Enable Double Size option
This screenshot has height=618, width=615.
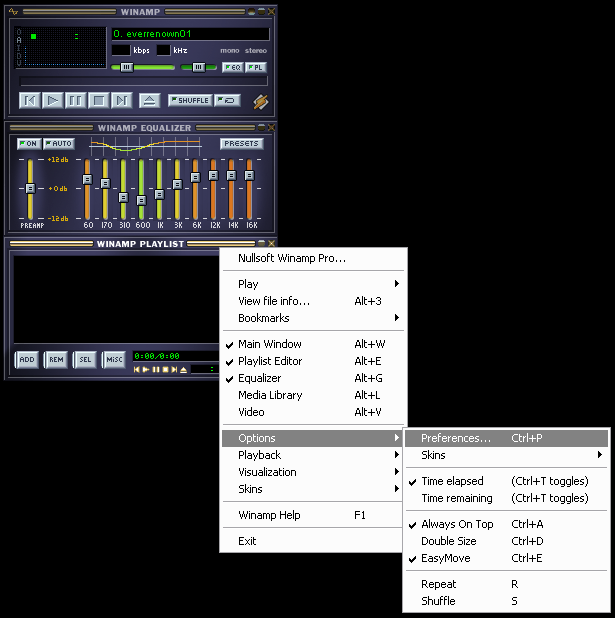point(507,541)
